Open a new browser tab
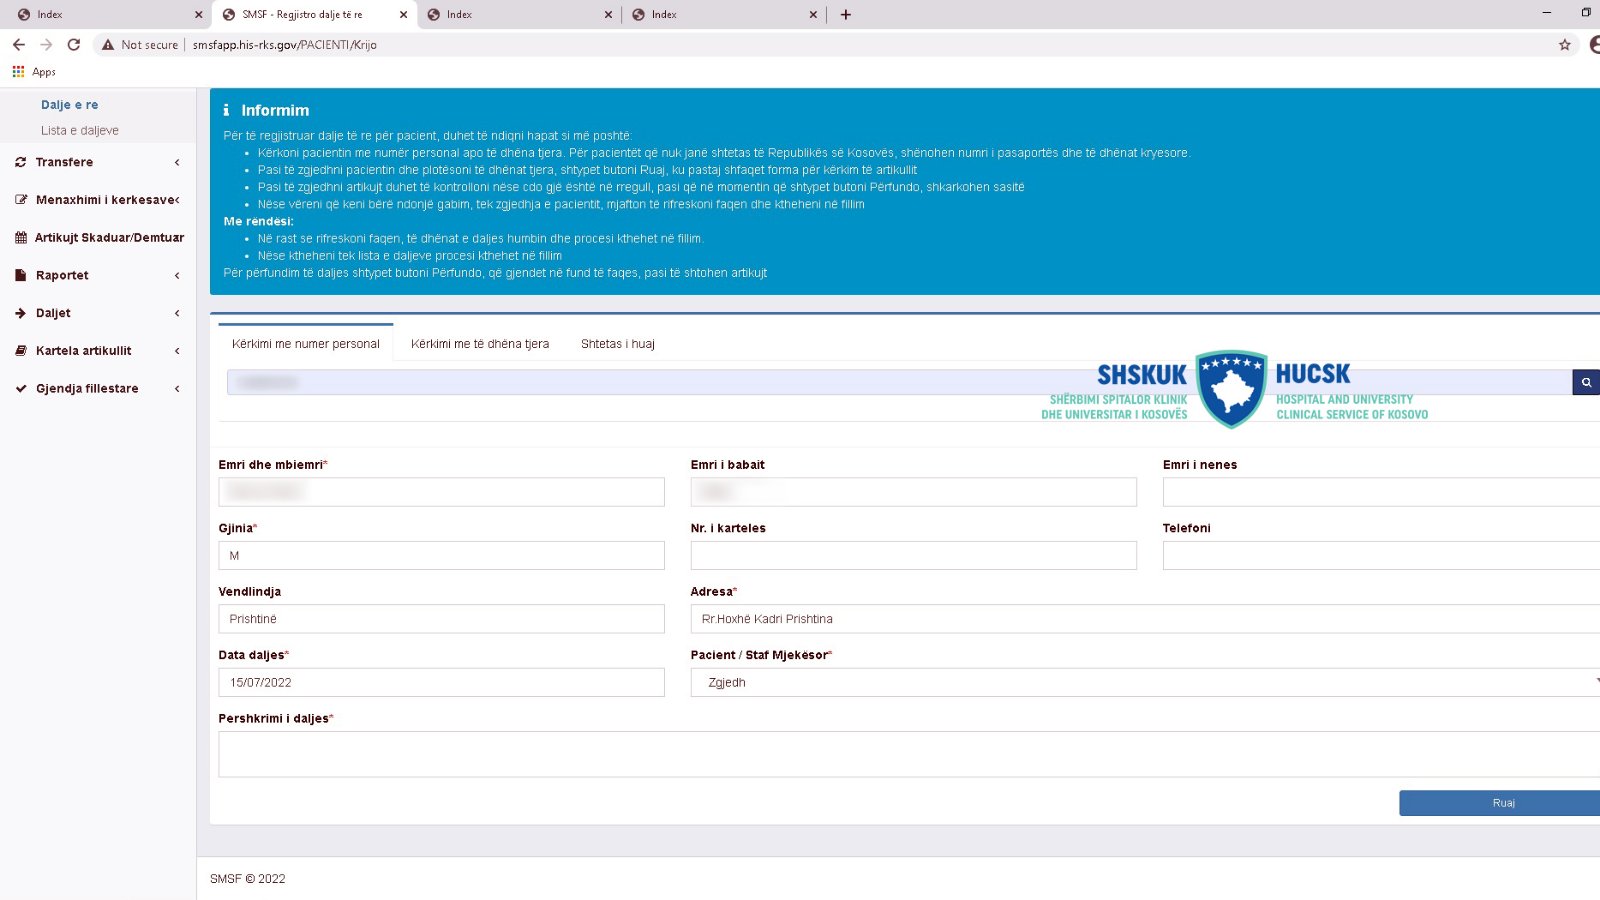Viewport: 1600px width, 900px height. [x=846, y=15]
